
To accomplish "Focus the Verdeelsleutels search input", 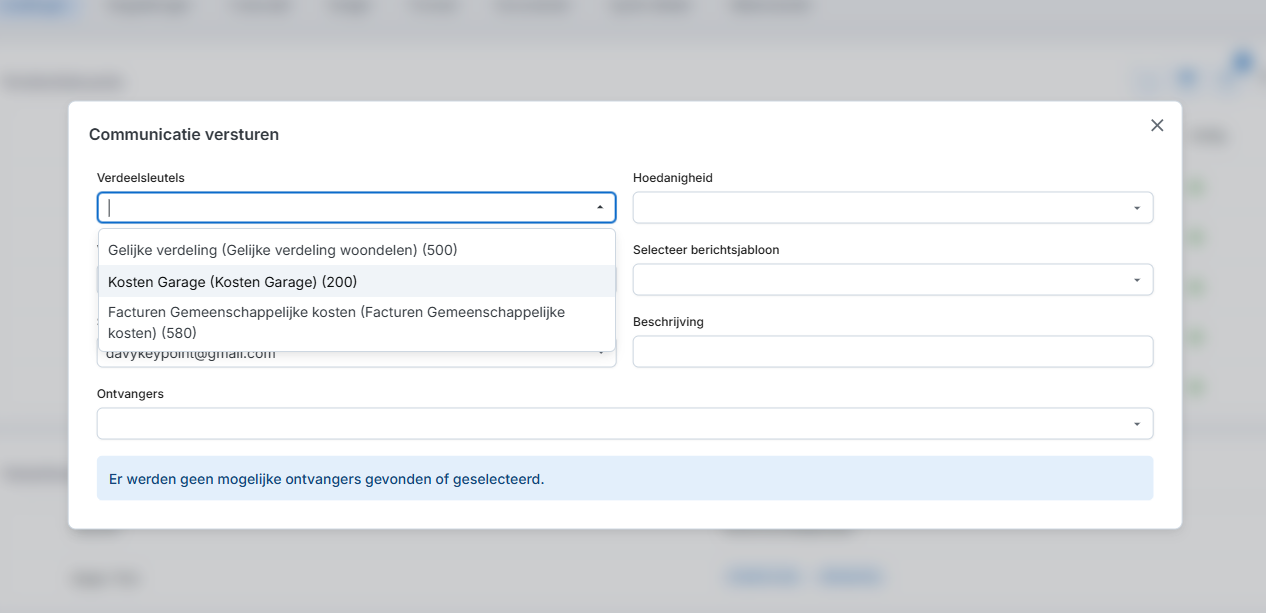I will [340, 207].
